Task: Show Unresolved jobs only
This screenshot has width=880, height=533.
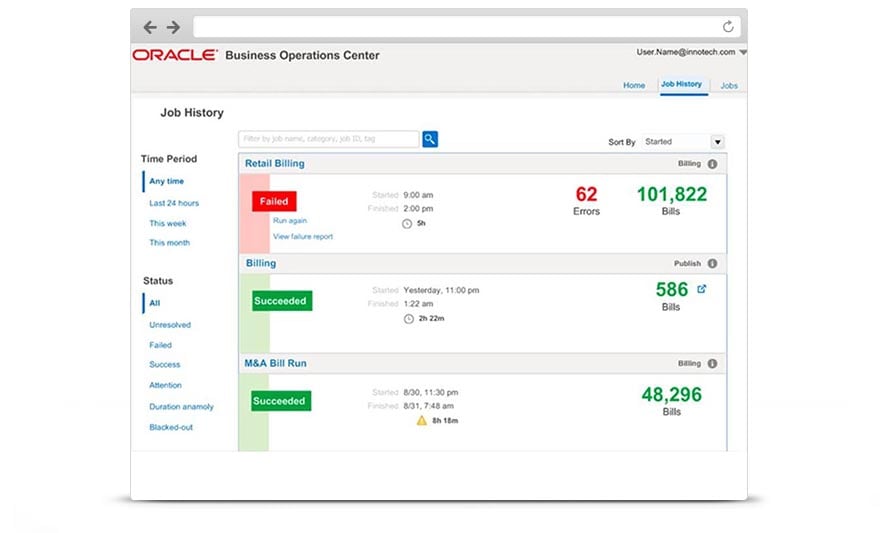Action: point(170,325)
